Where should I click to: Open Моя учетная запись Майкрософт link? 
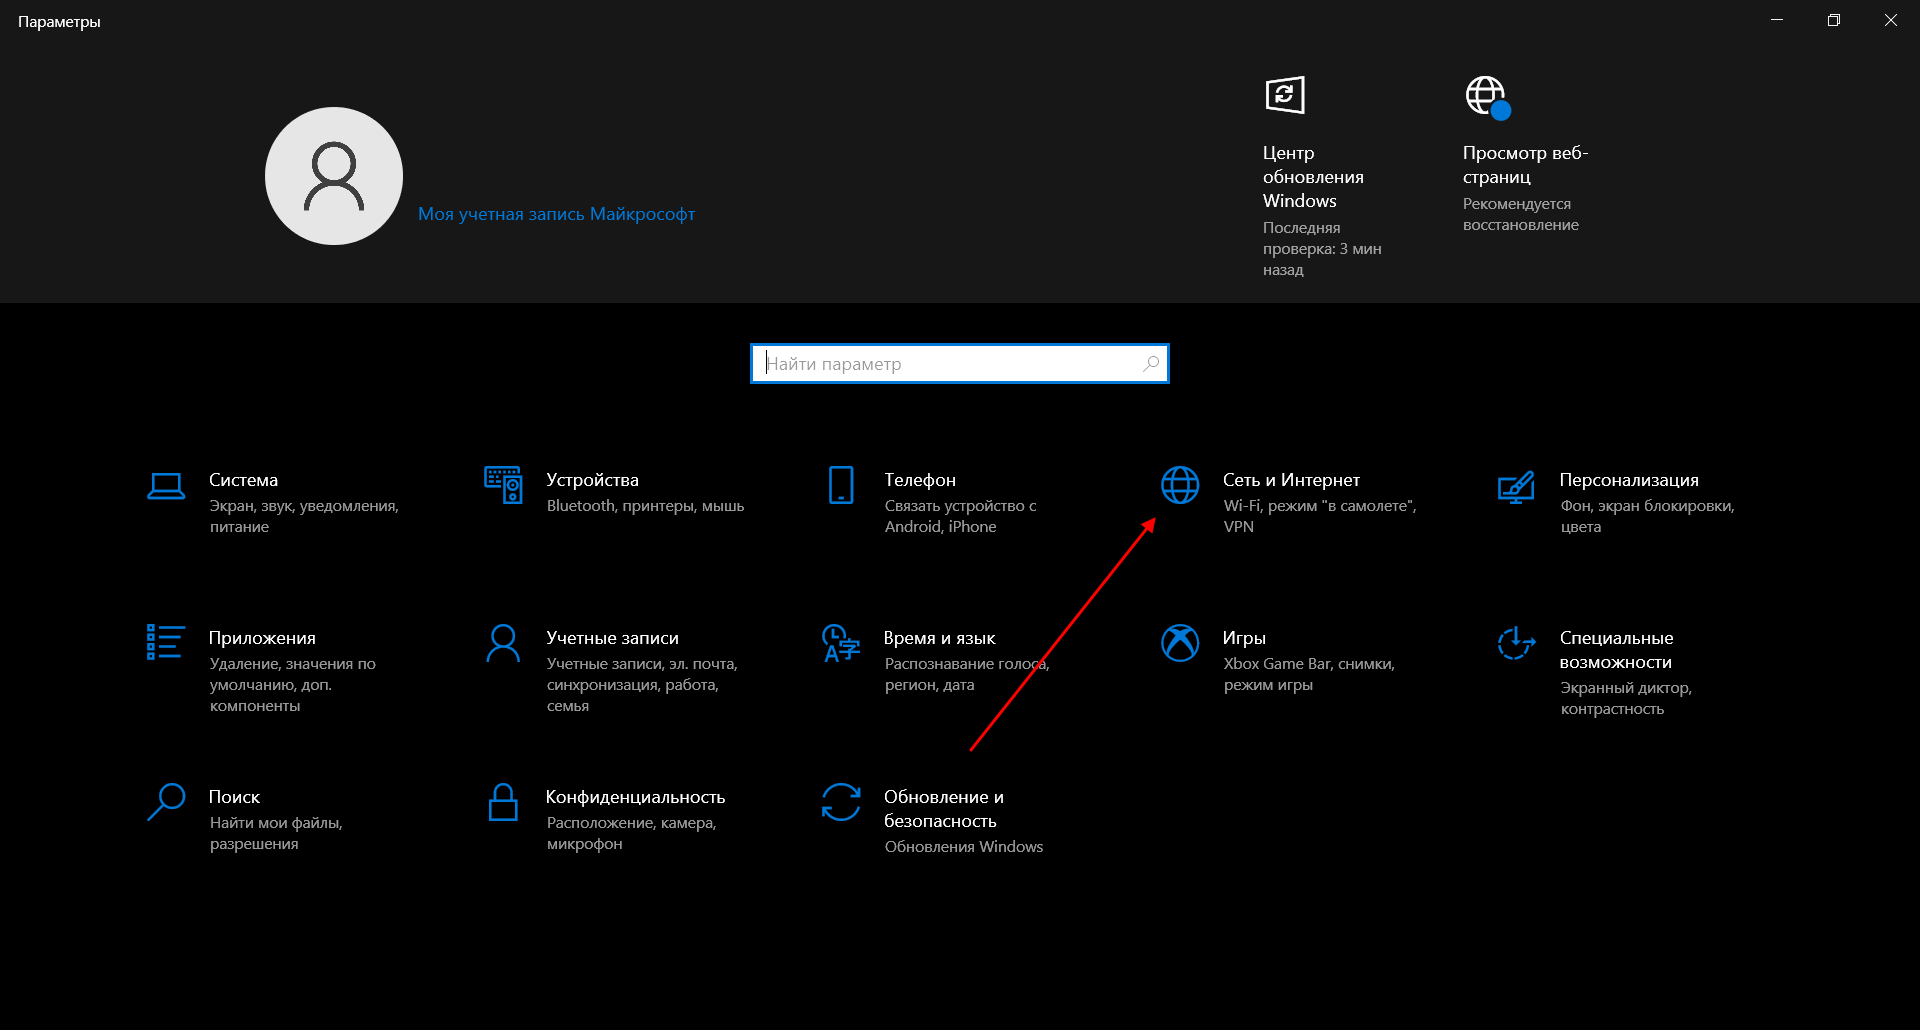coord(556,214)
